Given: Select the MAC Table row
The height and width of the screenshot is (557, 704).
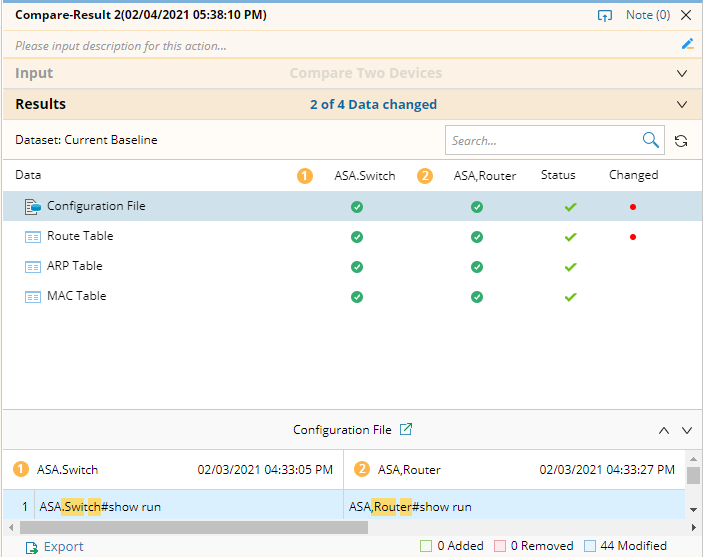Looking at the screenshot, I should 76,296.
